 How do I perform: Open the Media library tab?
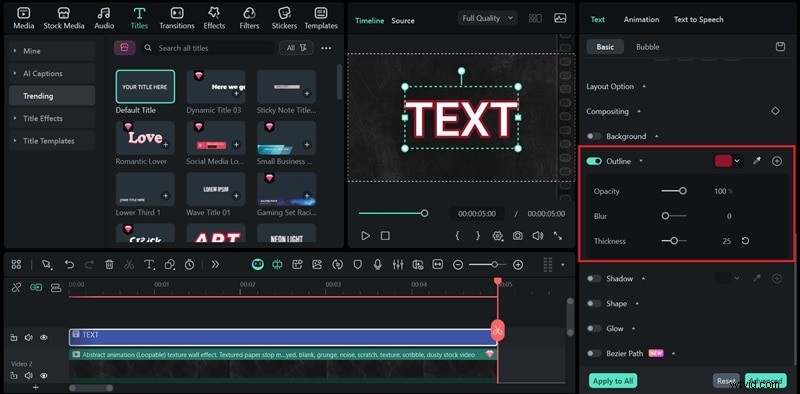(23, 18)
